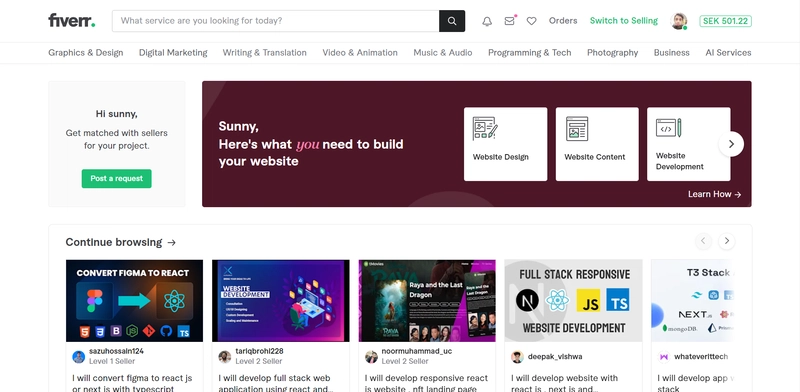
Task: Show next Continue browsing items
Action: pyautogui.click(x=727, y=241)
